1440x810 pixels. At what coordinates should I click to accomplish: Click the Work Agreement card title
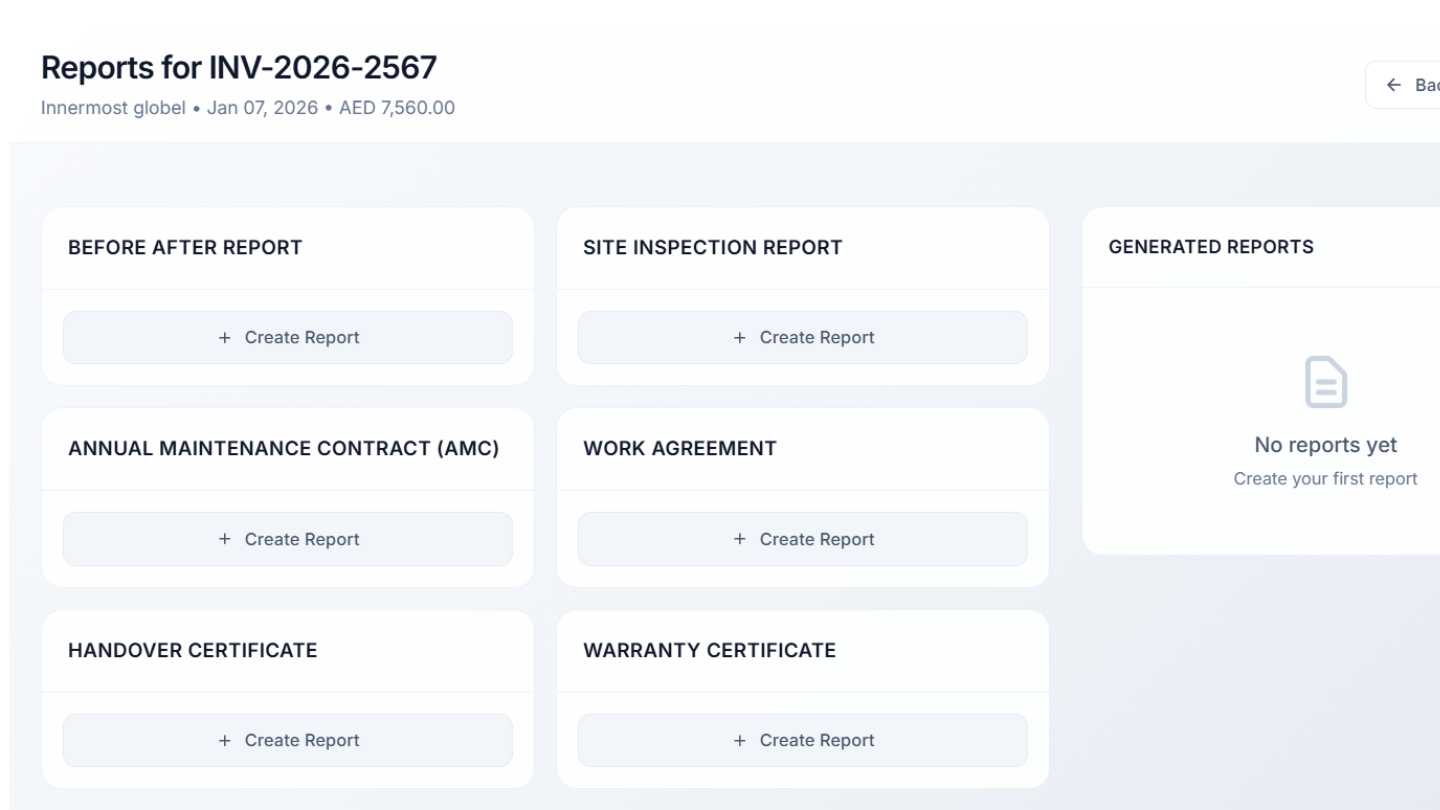[x=679, y=449]
